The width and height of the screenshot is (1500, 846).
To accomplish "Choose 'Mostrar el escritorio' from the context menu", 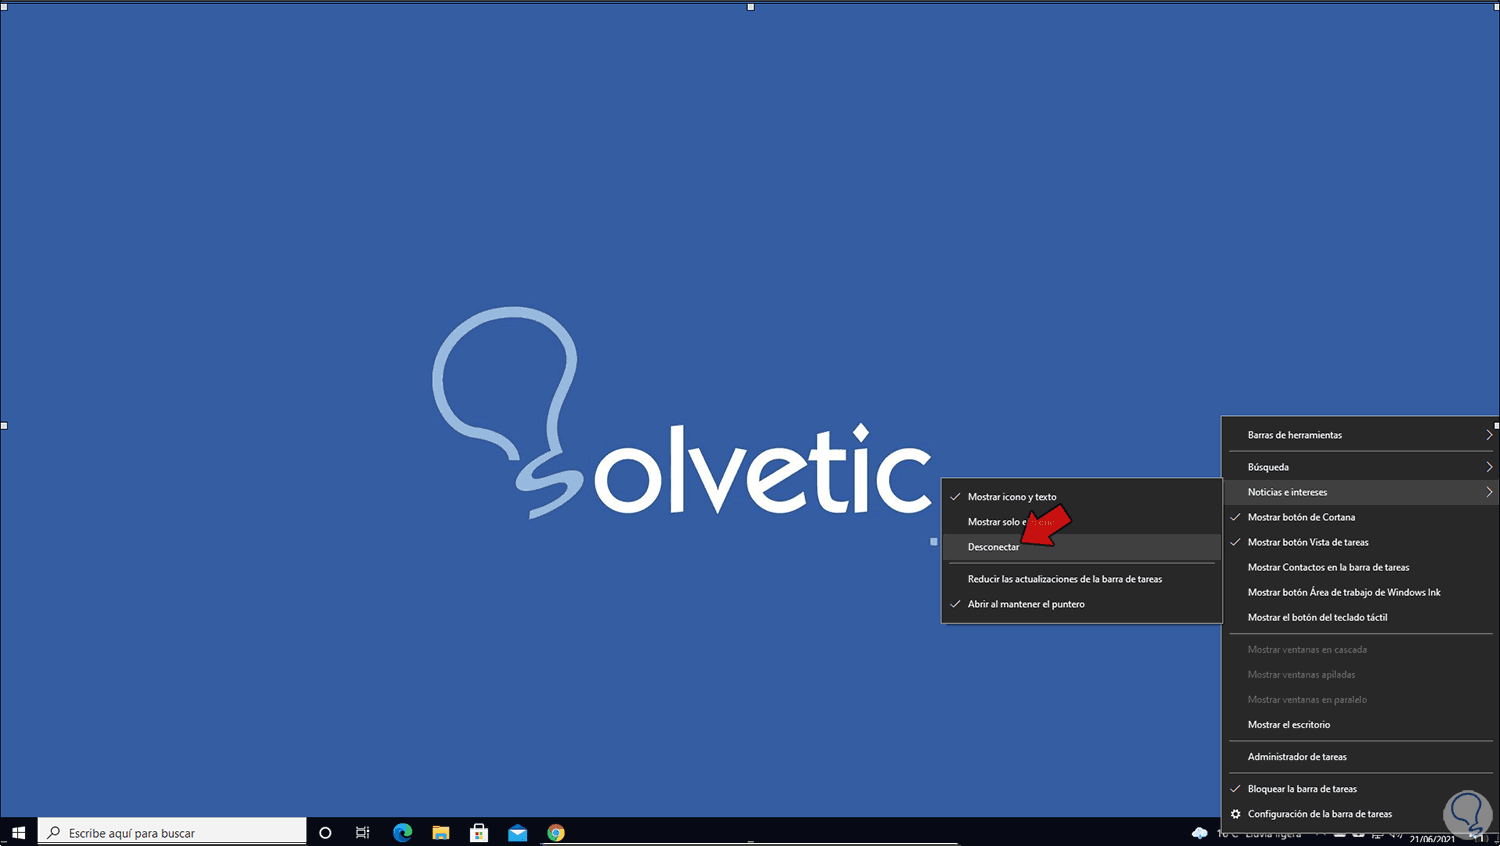I will point(1360,725).
